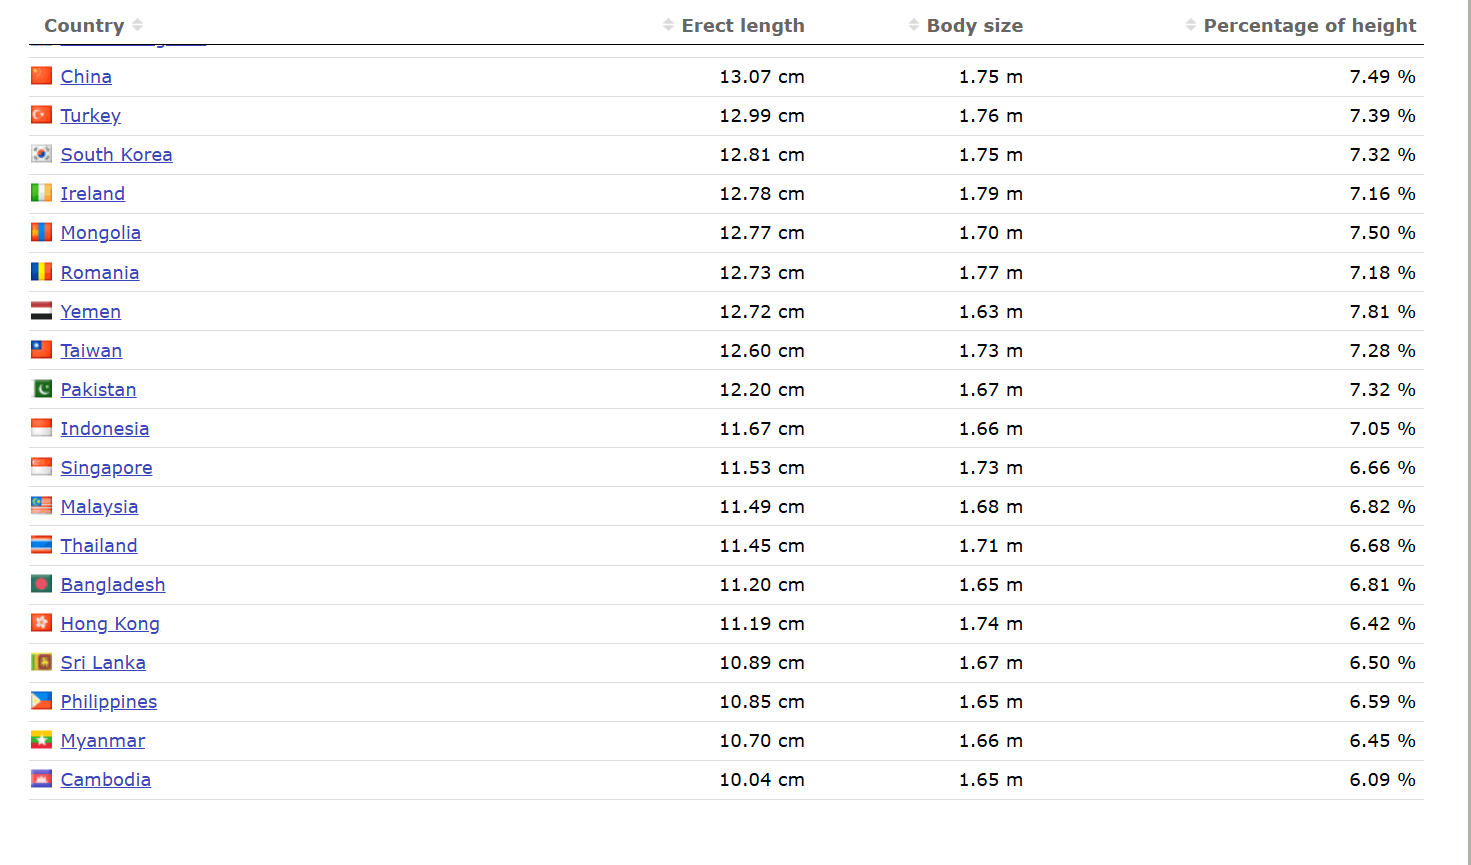1471x865 pixels.
Task: Select Myanmar's 6.45 % value
Action: (x=1383, y=741)
